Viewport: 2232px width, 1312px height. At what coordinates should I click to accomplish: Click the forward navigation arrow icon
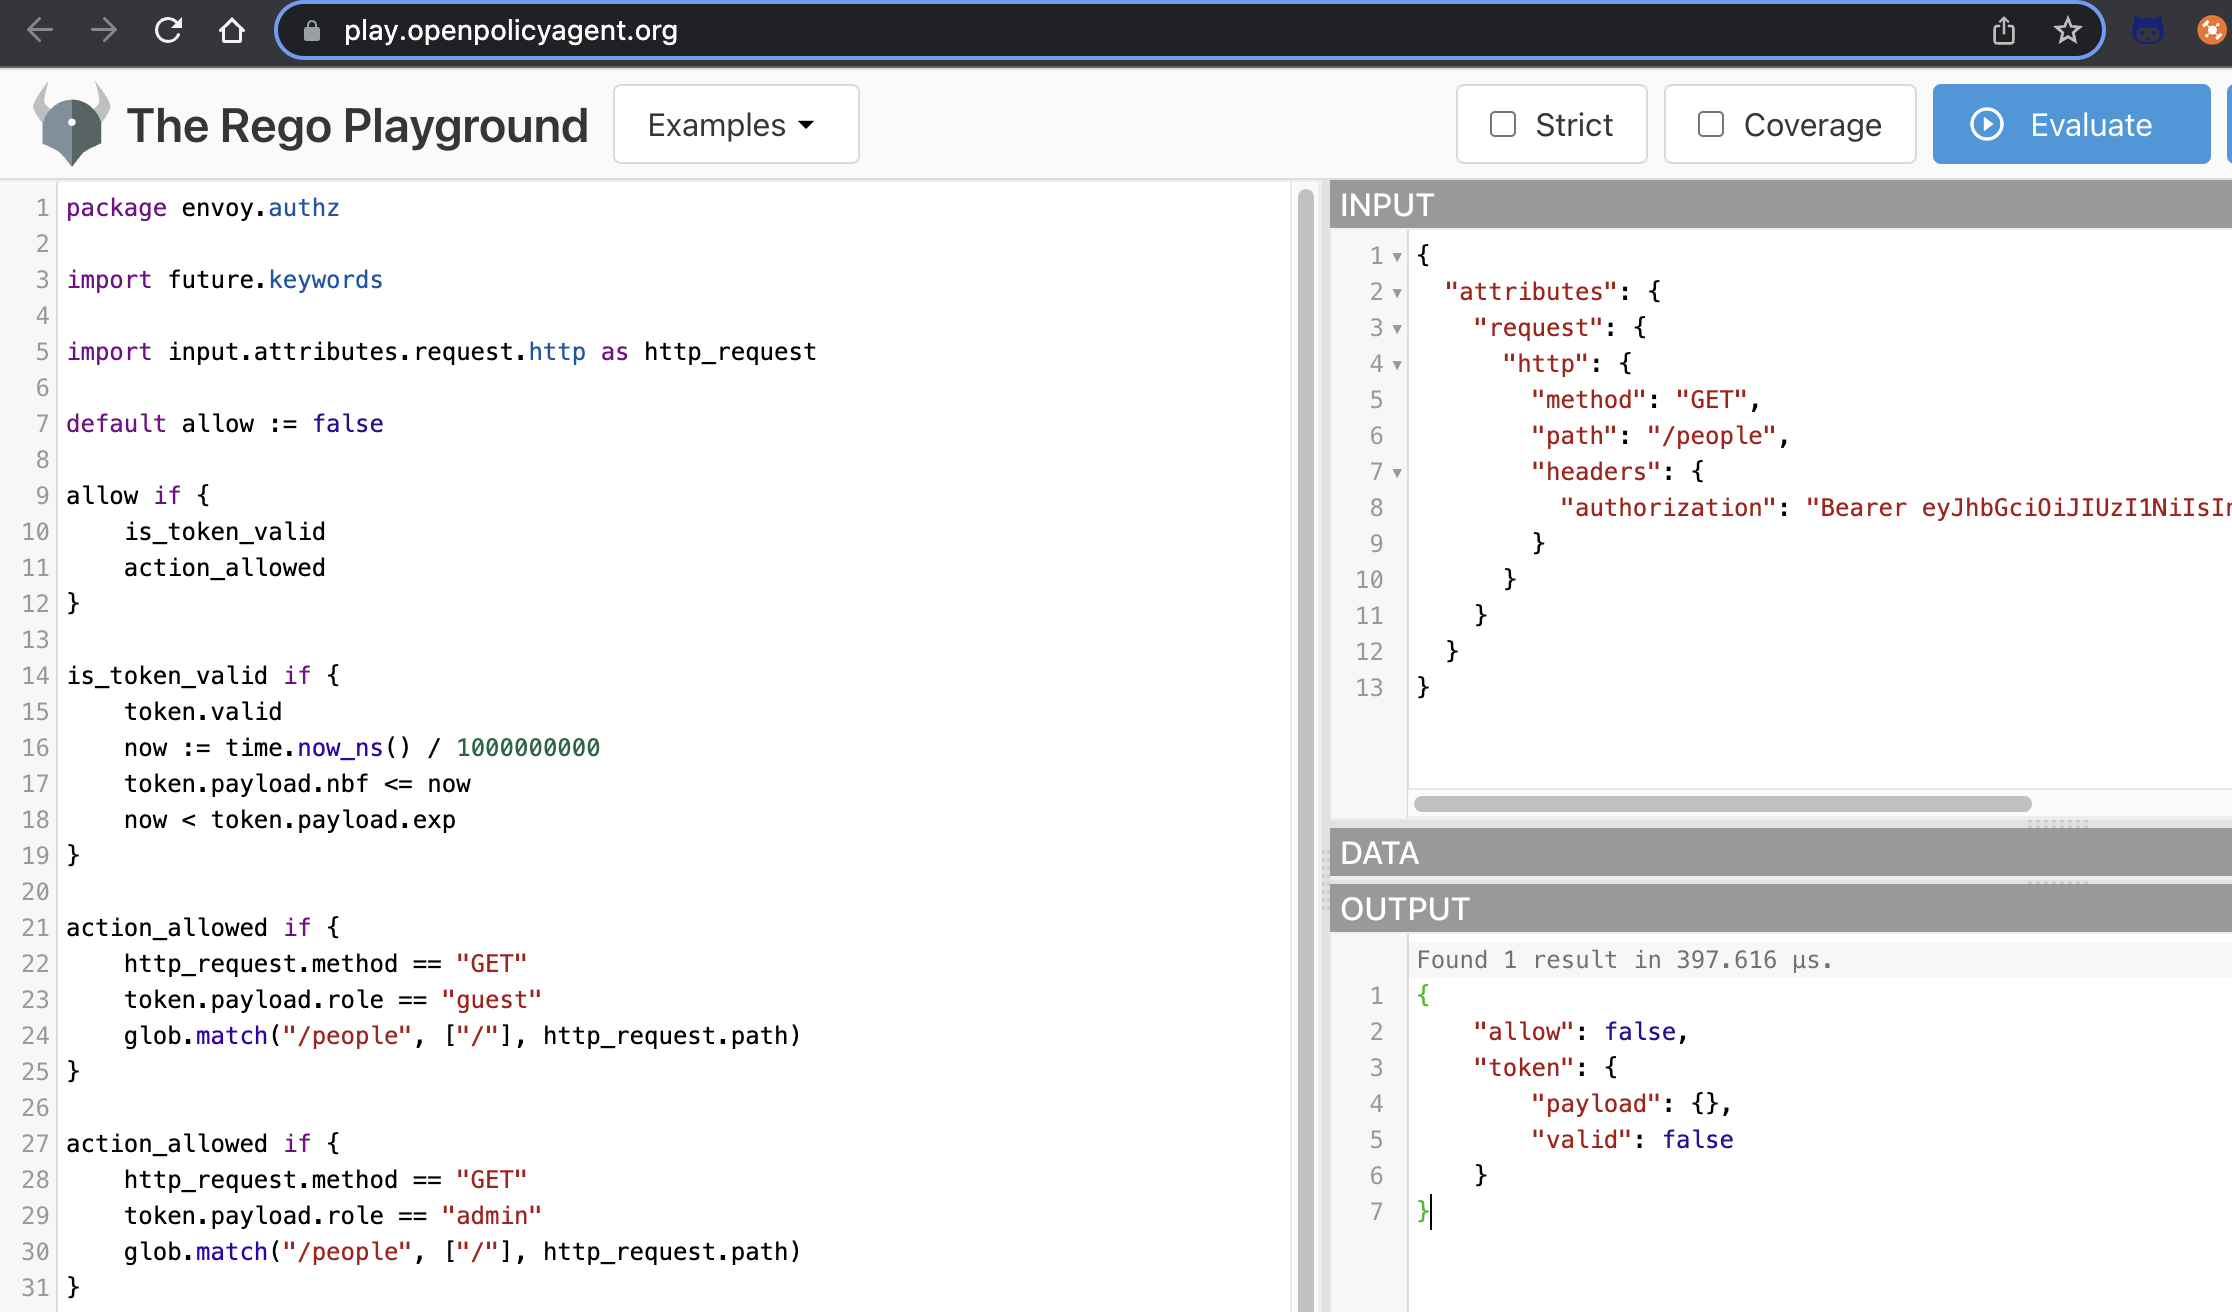[x=102, y=30]
